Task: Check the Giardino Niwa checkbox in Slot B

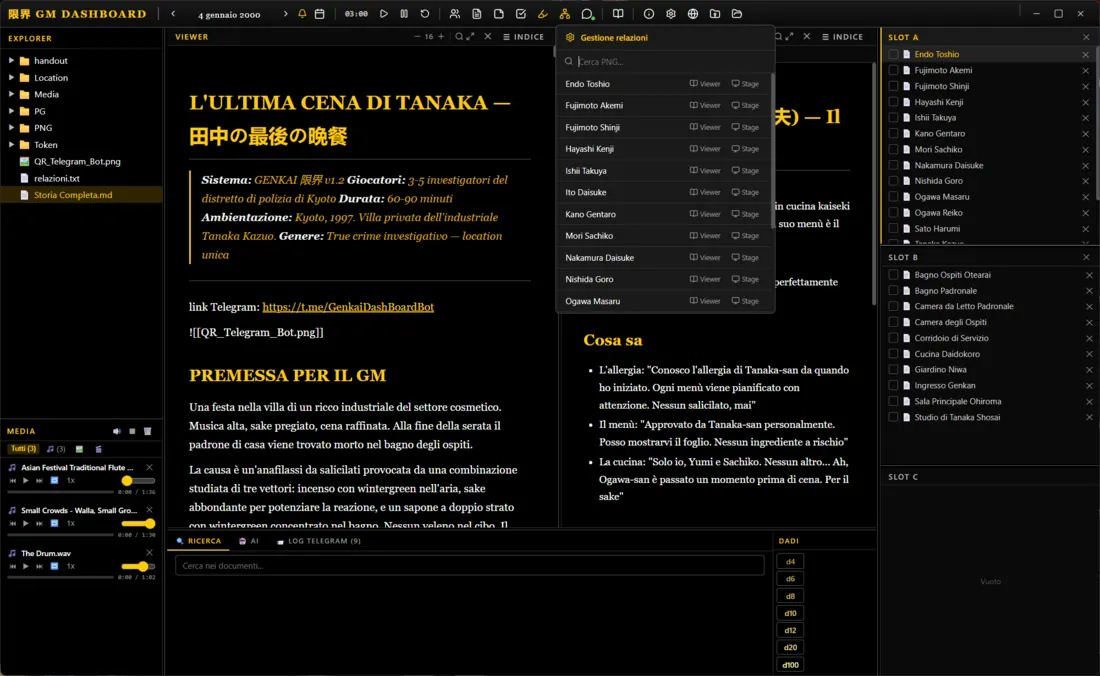Action: 893,370
